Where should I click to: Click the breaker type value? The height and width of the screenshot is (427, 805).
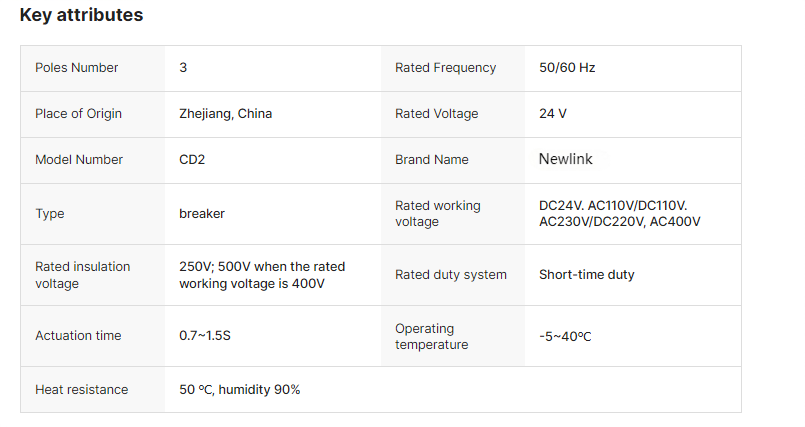202,214
